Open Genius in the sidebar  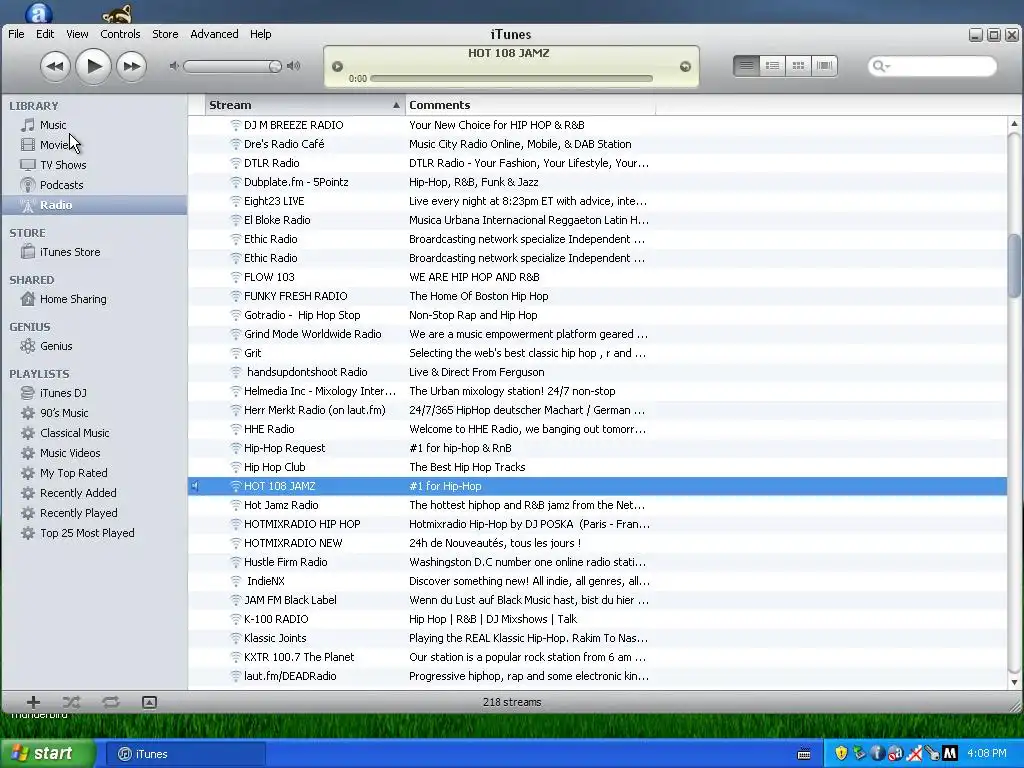pos(95,346)
